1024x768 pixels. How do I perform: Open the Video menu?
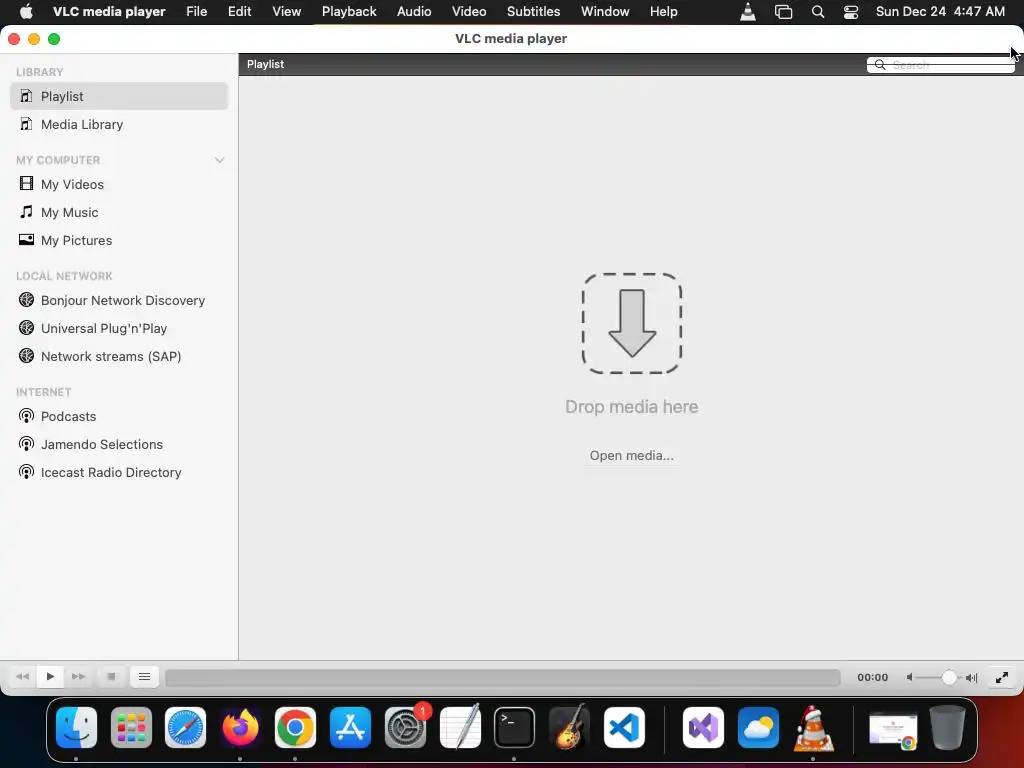(x=469, y=12)
